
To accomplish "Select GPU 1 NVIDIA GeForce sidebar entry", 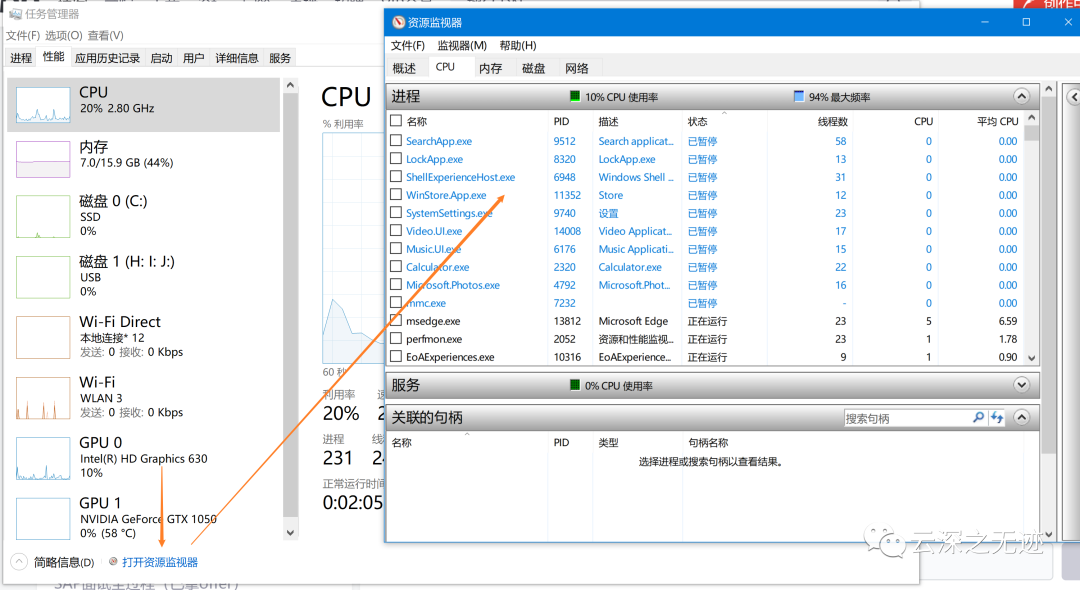I will (x=140, y=518).
